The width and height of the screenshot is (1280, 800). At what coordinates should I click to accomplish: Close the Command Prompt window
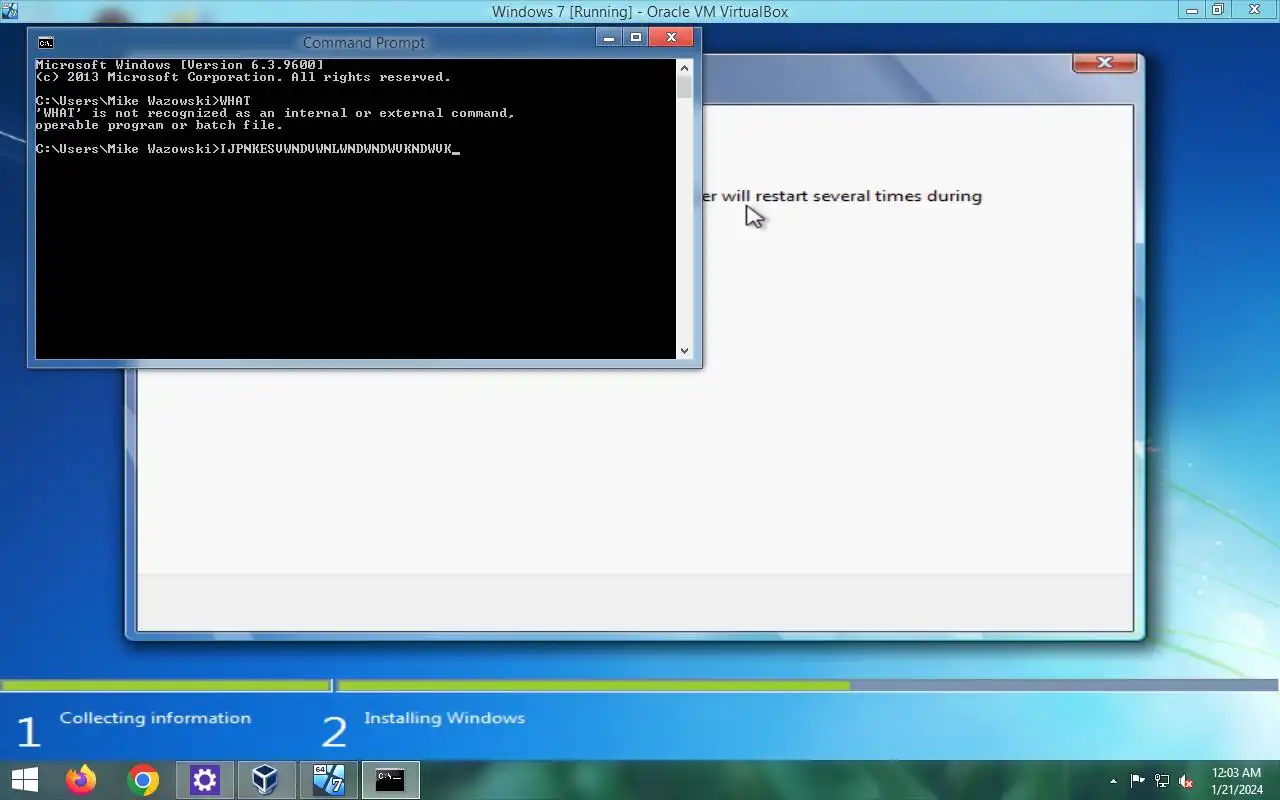(671, 38)
